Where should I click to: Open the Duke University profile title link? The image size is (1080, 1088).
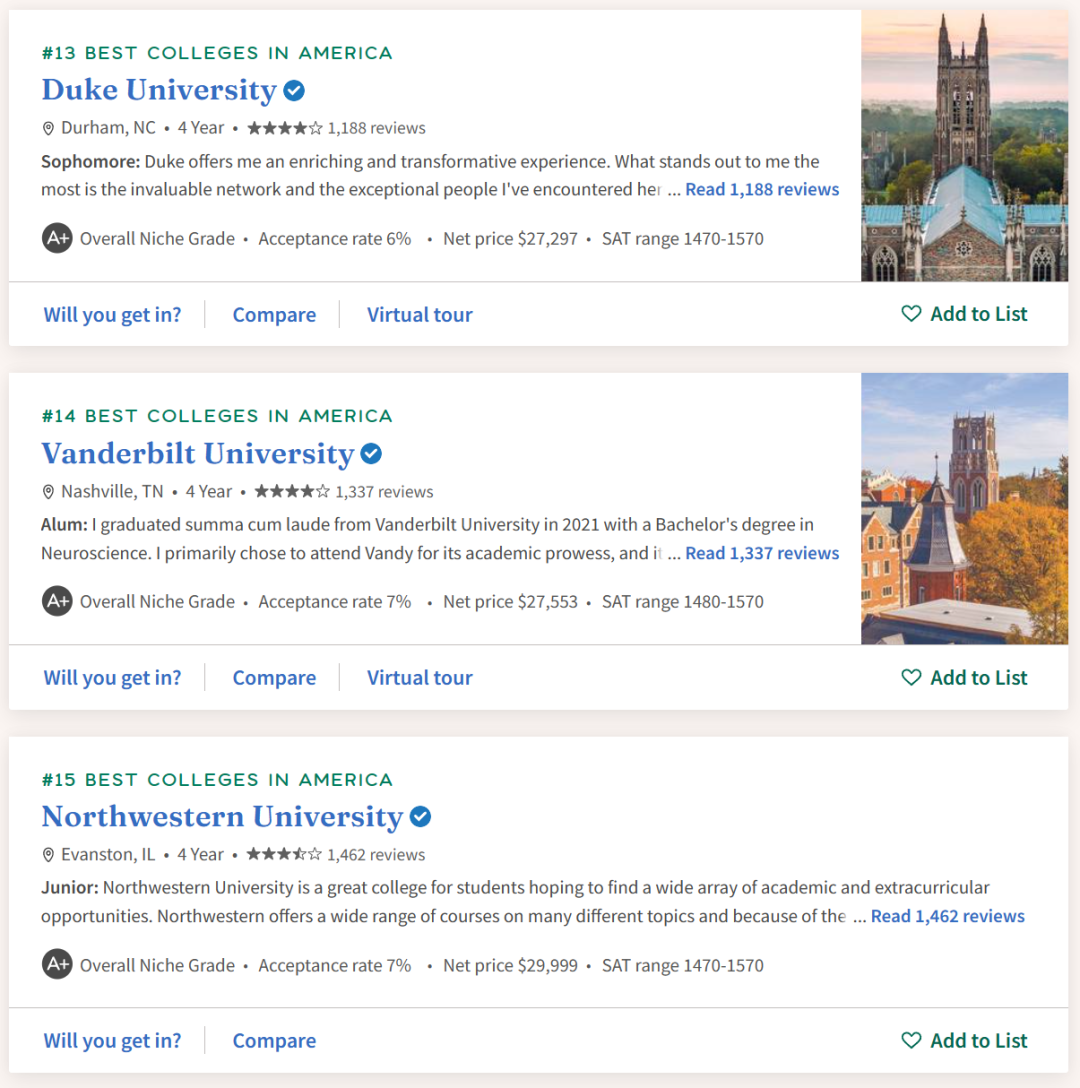[159, 90]
